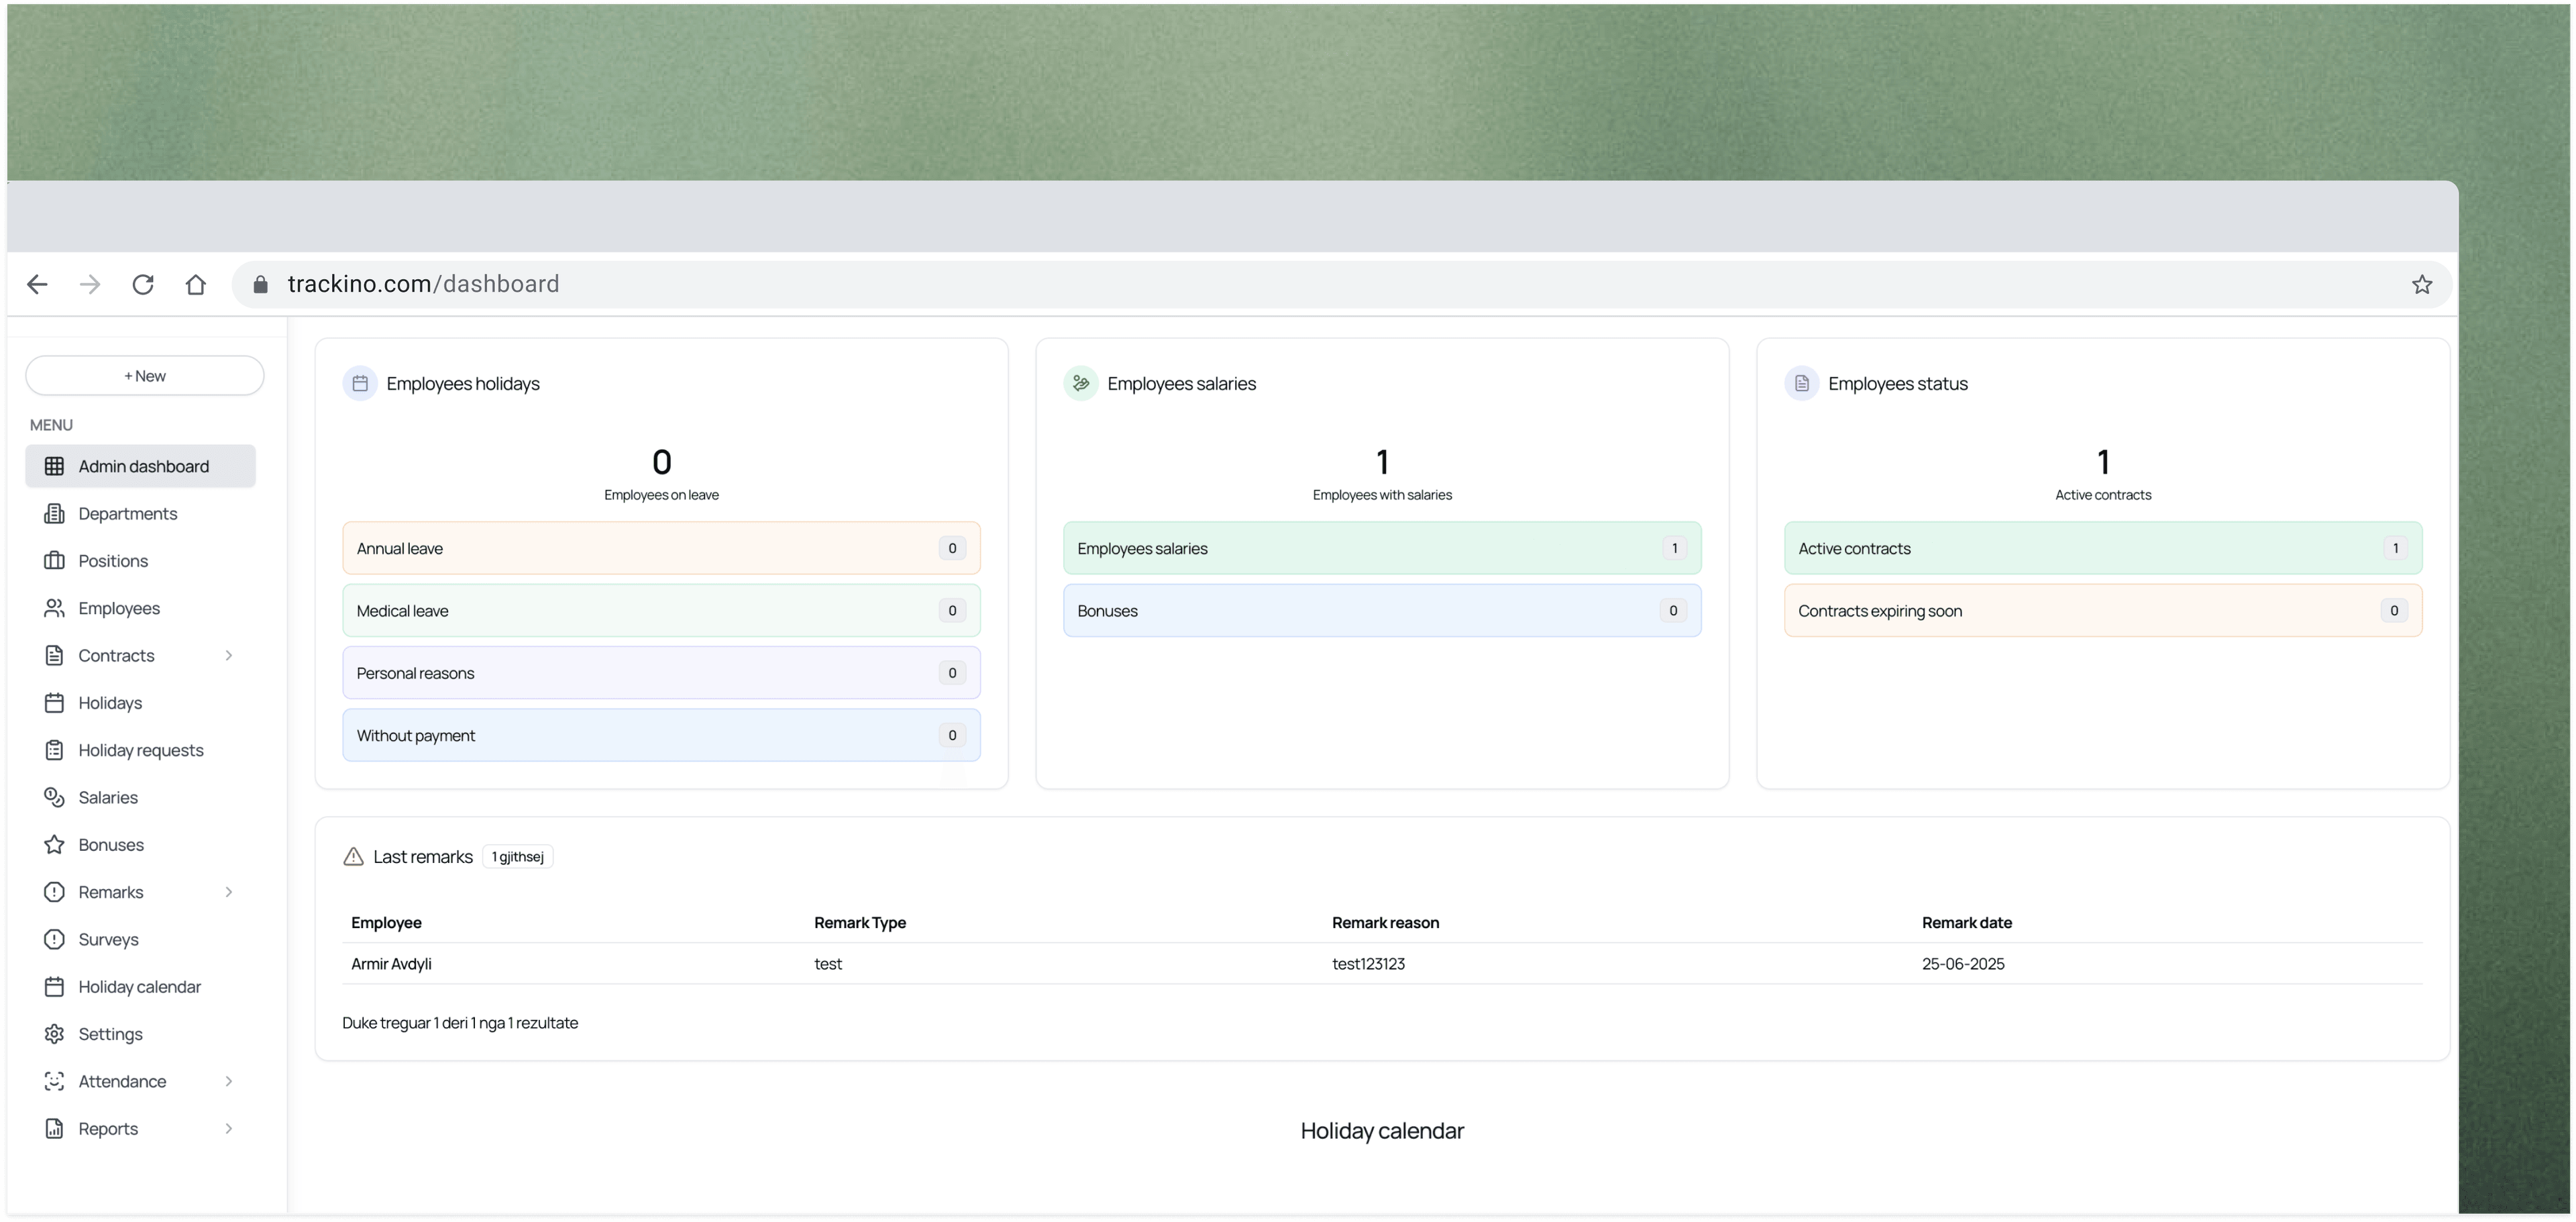The image size is (2576, 1222).
Task: Click the browser reload icon
Action: 143,285
